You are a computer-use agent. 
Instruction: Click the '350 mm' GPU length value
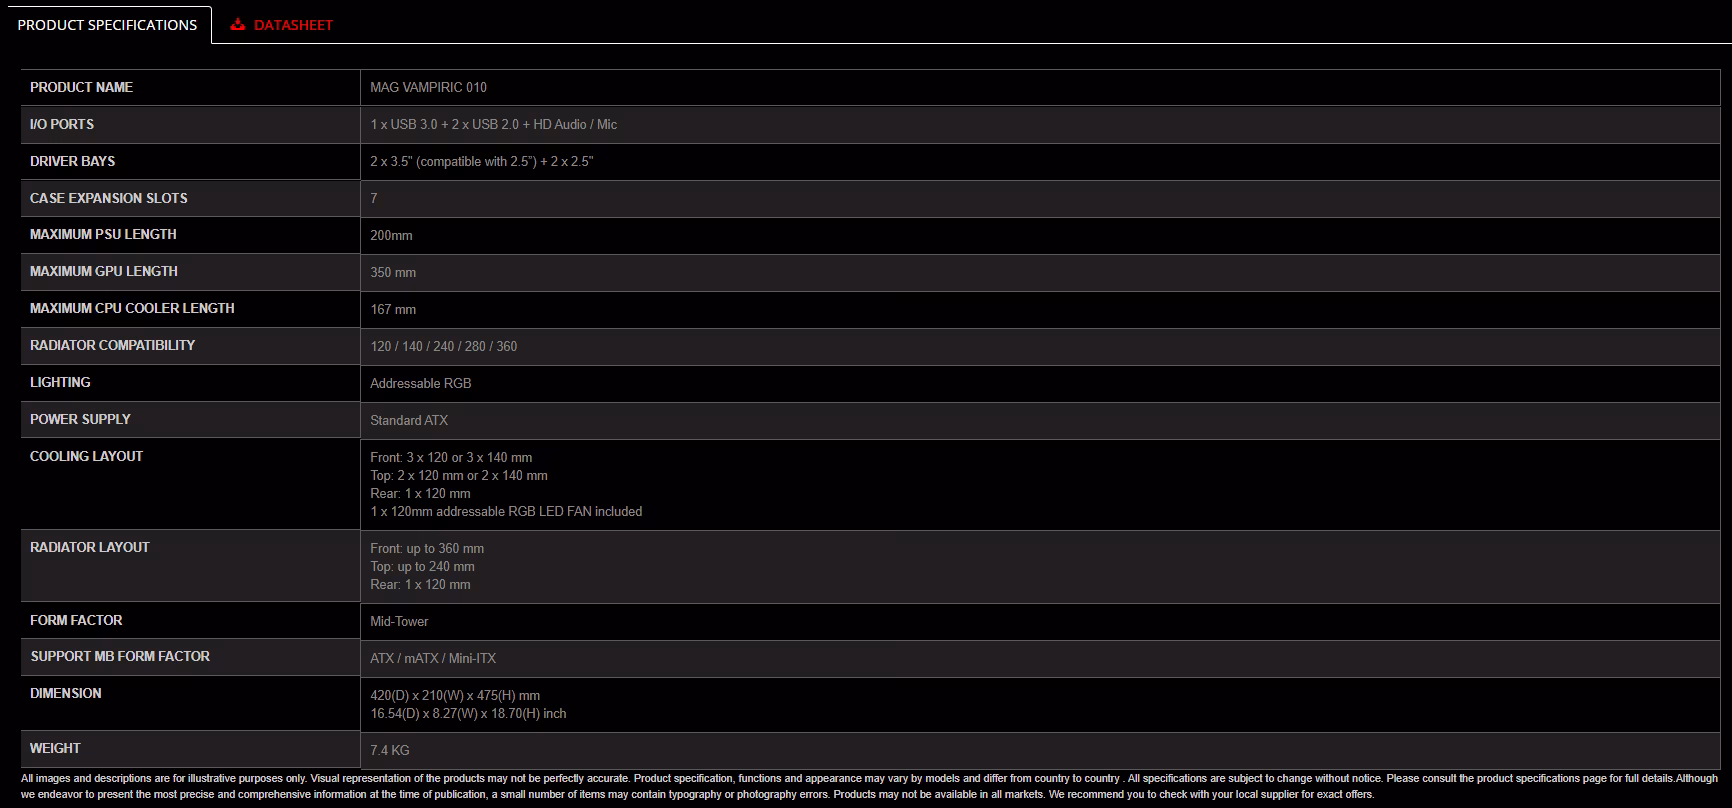pyautogui.click(x=393, y=272)
